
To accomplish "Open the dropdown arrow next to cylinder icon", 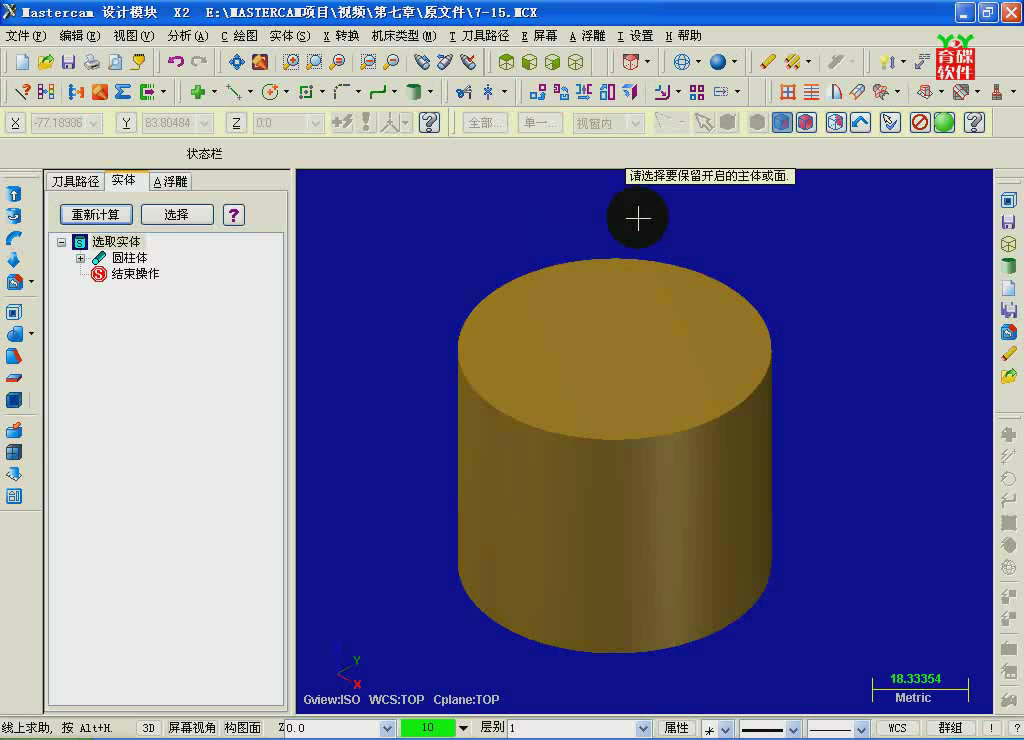I will click(x=430, y=92).
